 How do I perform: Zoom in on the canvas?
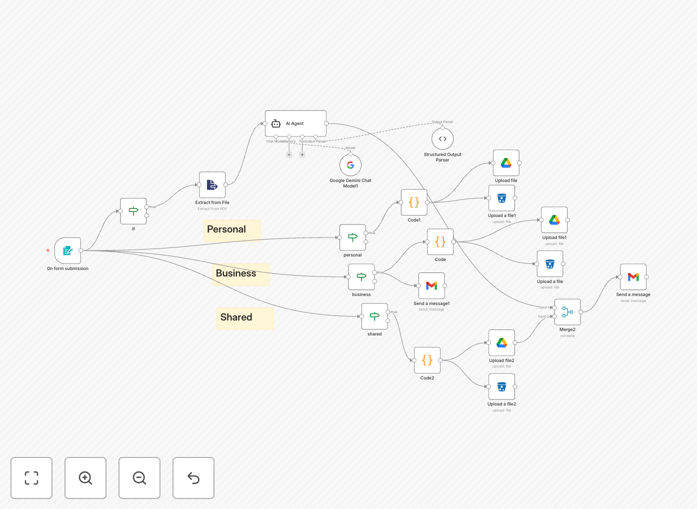point(85,478)
